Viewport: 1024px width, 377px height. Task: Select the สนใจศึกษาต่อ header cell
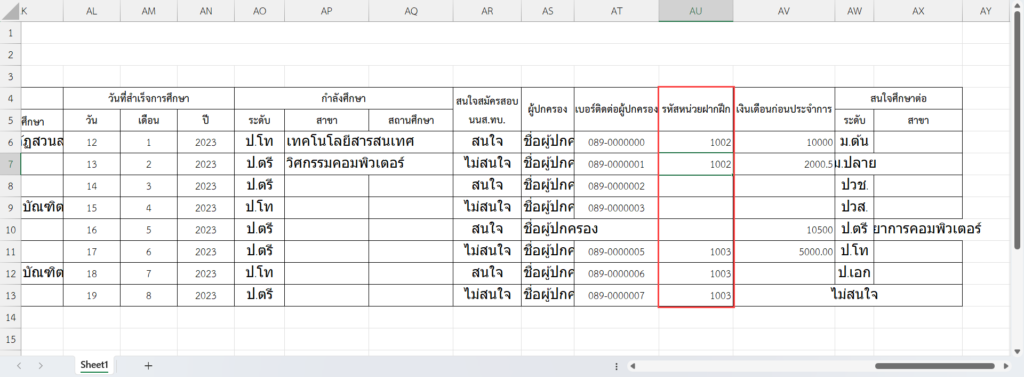899,99
